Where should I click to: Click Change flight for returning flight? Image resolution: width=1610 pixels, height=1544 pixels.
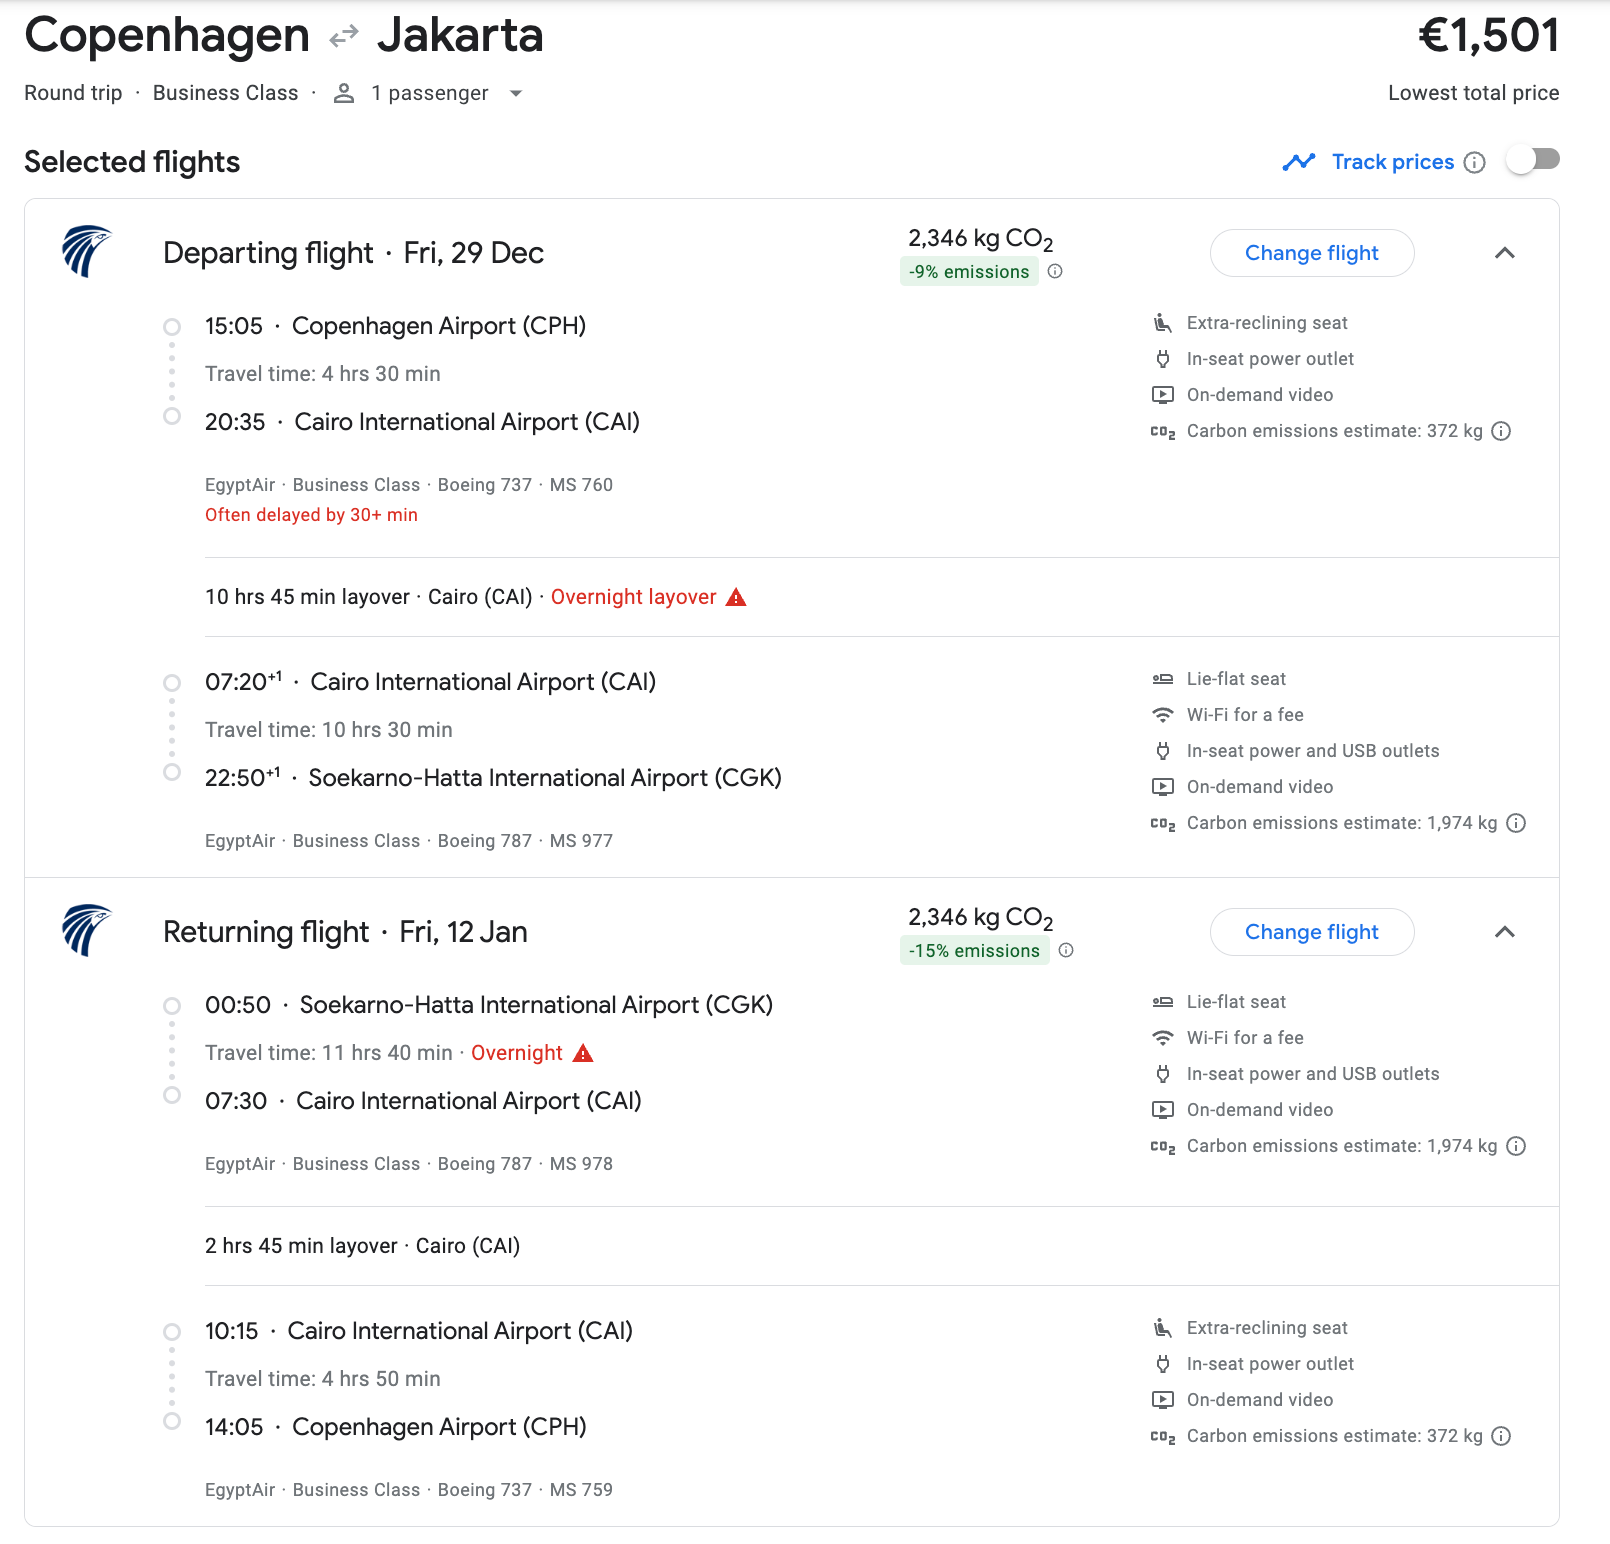tap(1311, 932)
